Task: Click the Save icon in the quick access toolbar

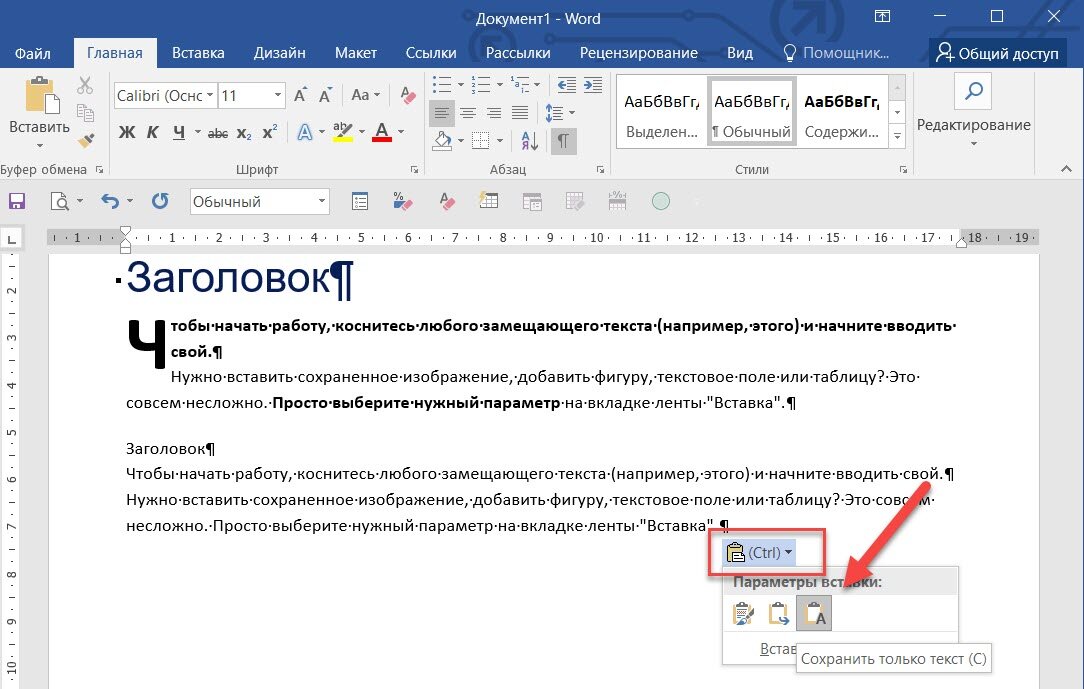Action: pos(17,201)
